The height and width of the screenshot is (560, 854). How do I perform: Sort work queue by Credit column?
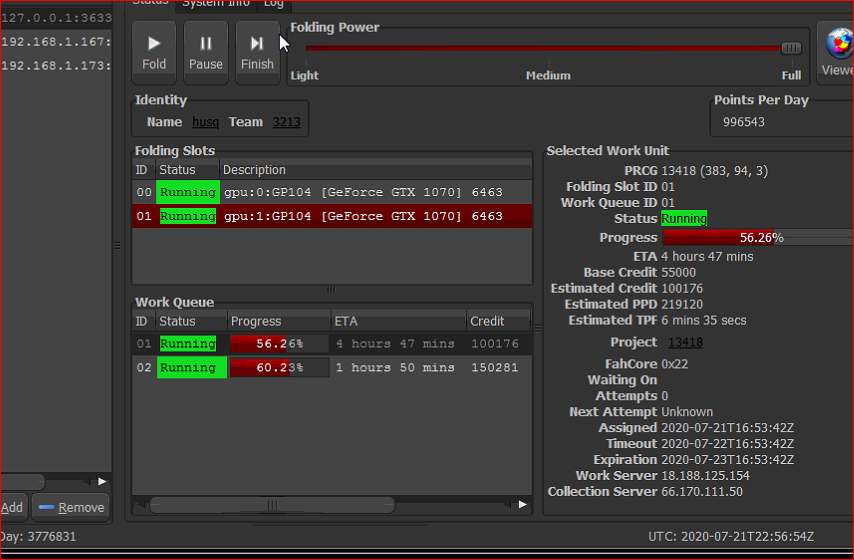[498, 321]
